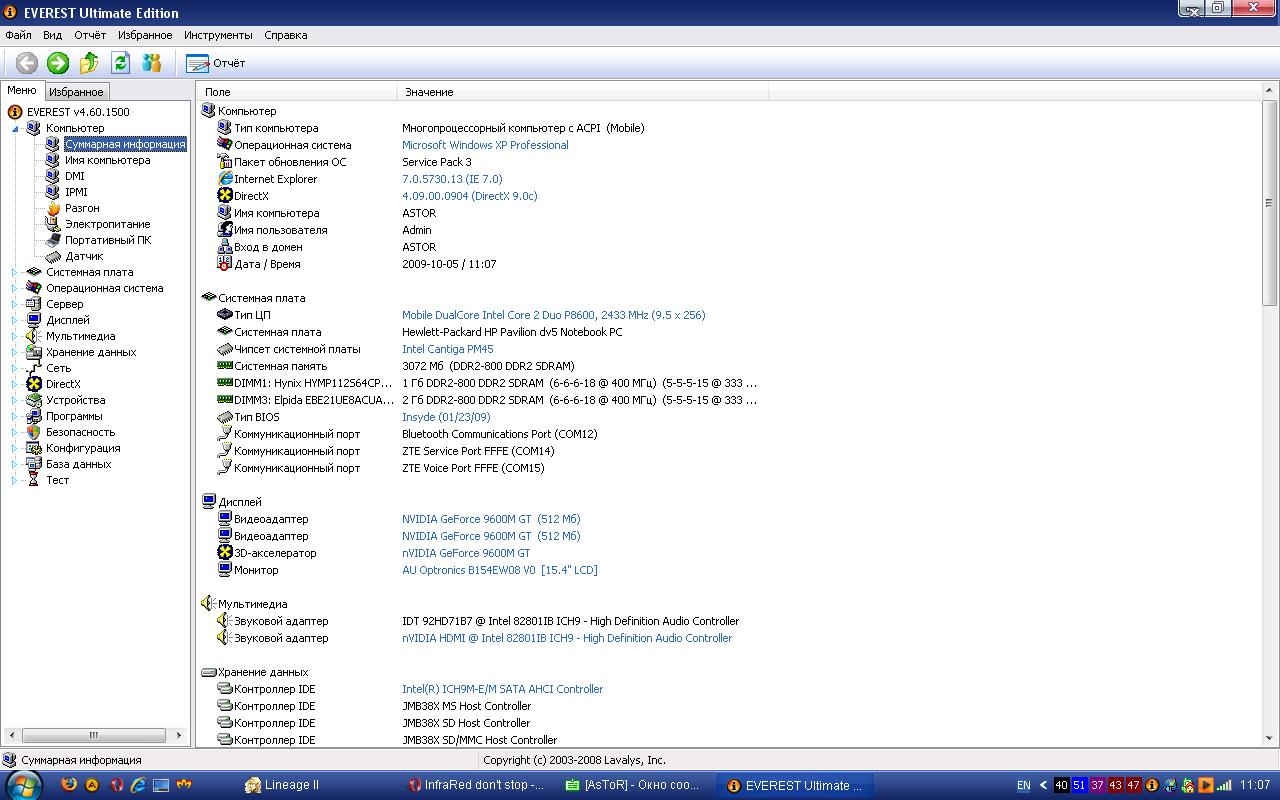Click the Устройства tree icon
This screenshot has width=1280, height=800.
(34, 400)
